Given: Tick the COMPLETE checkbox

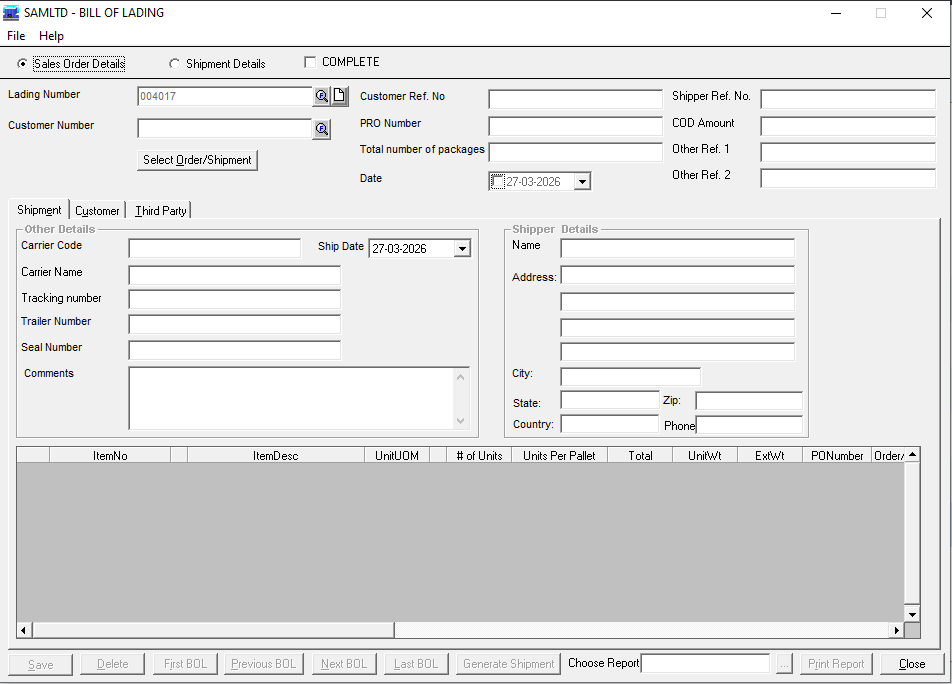Looking at the screenshot, I should [310, 62].
